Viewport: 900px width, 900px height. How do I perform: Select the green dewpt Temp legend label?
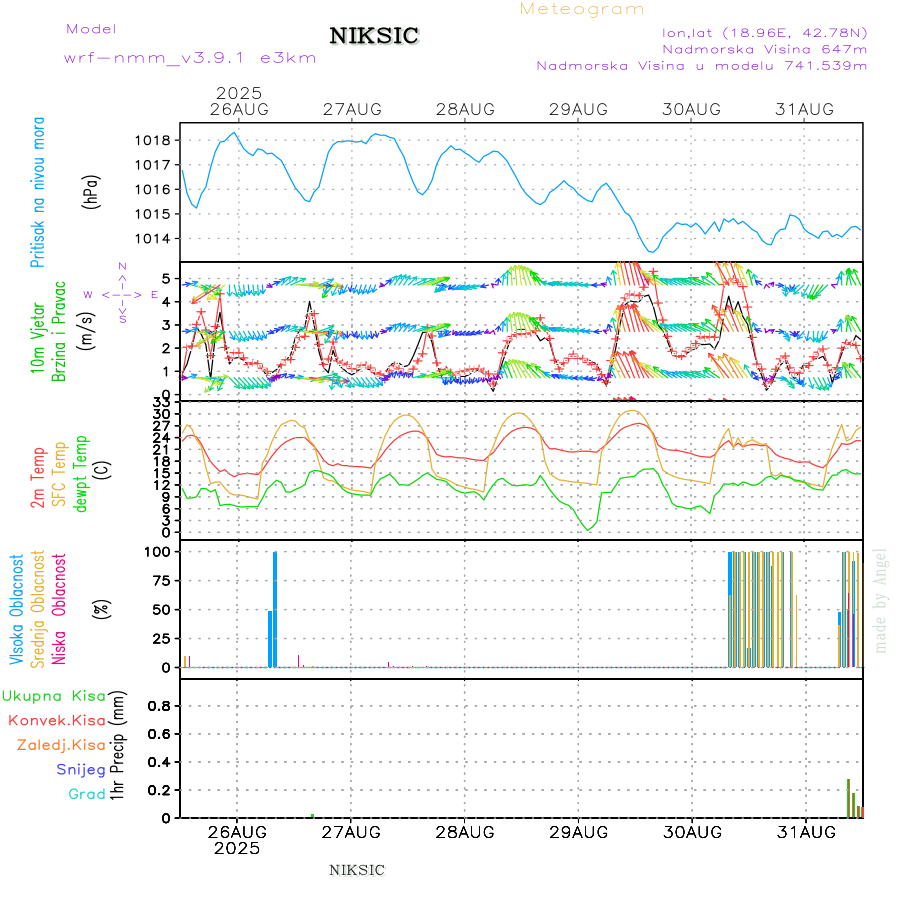pyautogui.click(x=82, y=472)
